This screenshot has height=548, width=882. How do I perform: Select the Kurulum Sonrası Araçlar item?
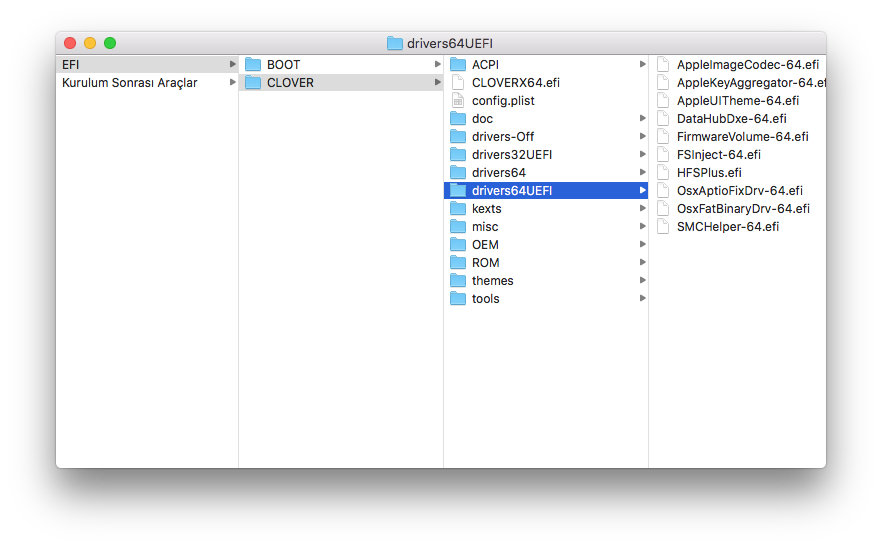click(x=129, y=83)
